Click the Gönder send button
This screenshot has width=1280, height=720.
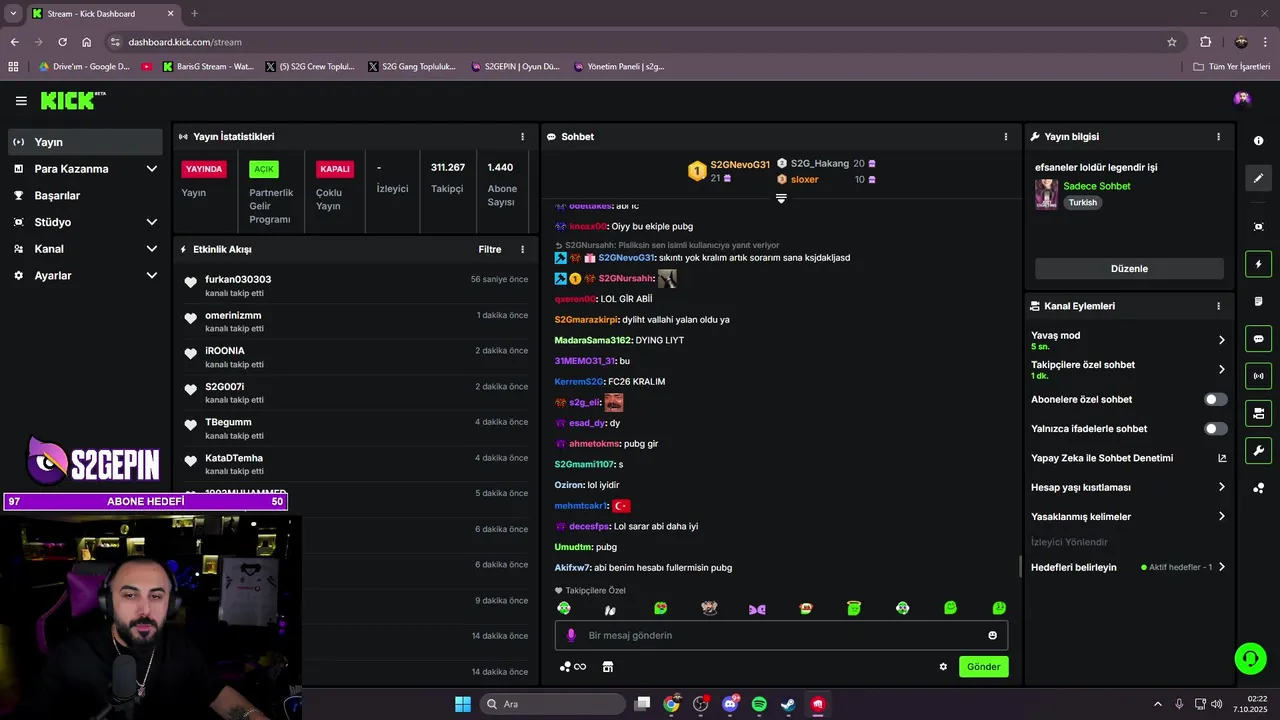[x=983, y=667]
